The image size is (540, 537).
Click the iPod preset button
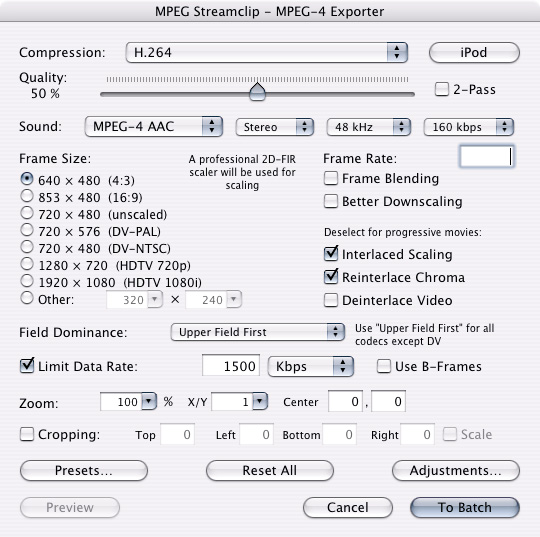(x=474, y=53)
